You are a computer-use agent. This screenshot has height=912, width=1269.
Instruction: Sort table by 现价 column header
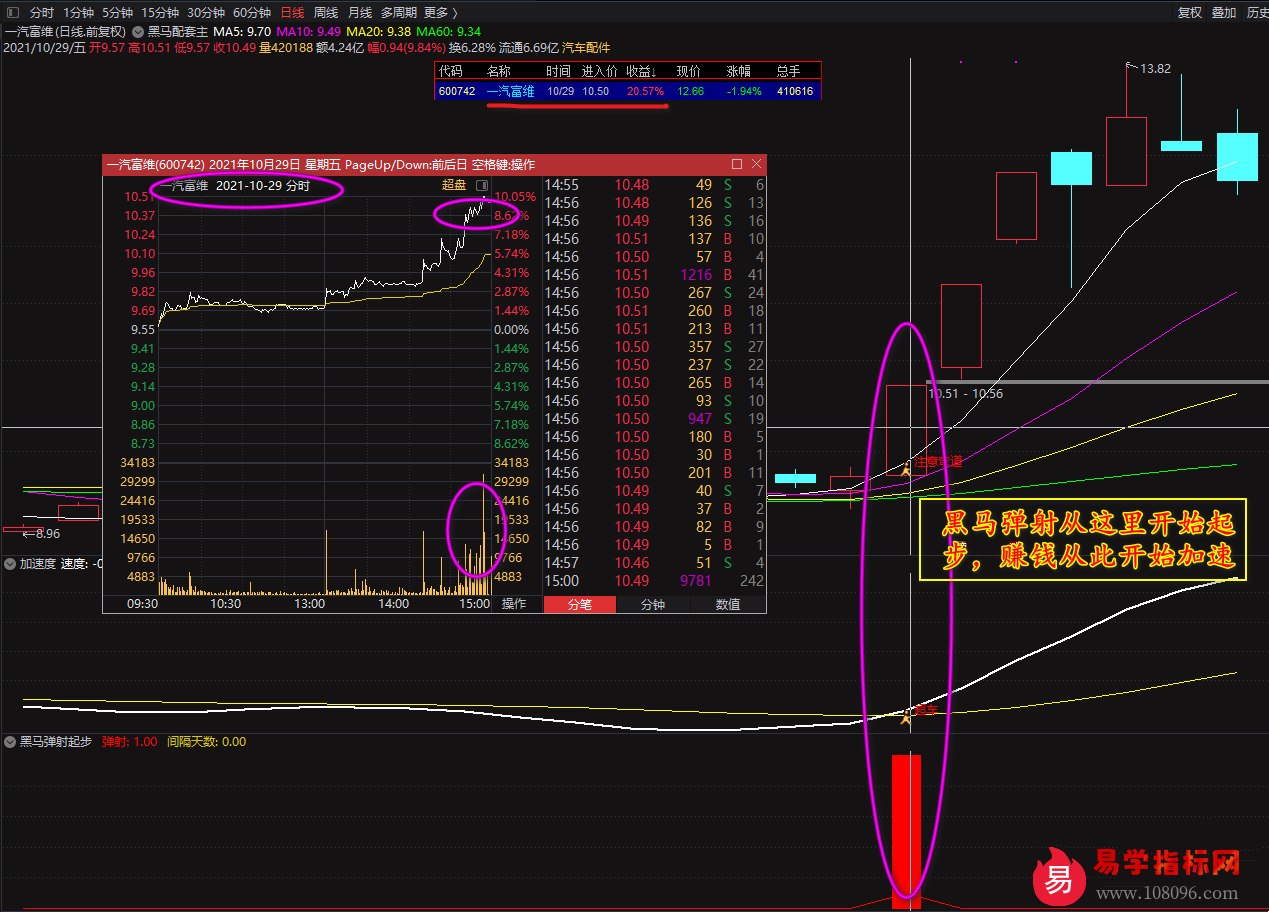(x=689, y=71)
